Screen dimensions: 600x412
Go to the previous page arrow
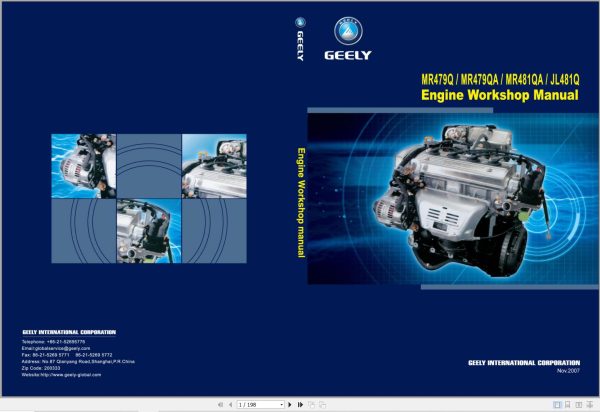coord(230,404)
